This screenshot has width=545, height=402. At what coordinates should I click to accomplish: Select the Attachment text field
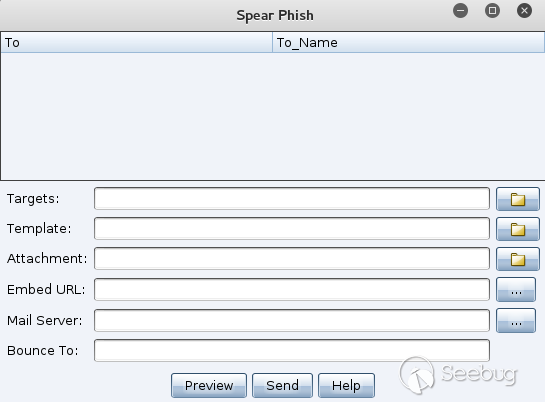point(292,259)
